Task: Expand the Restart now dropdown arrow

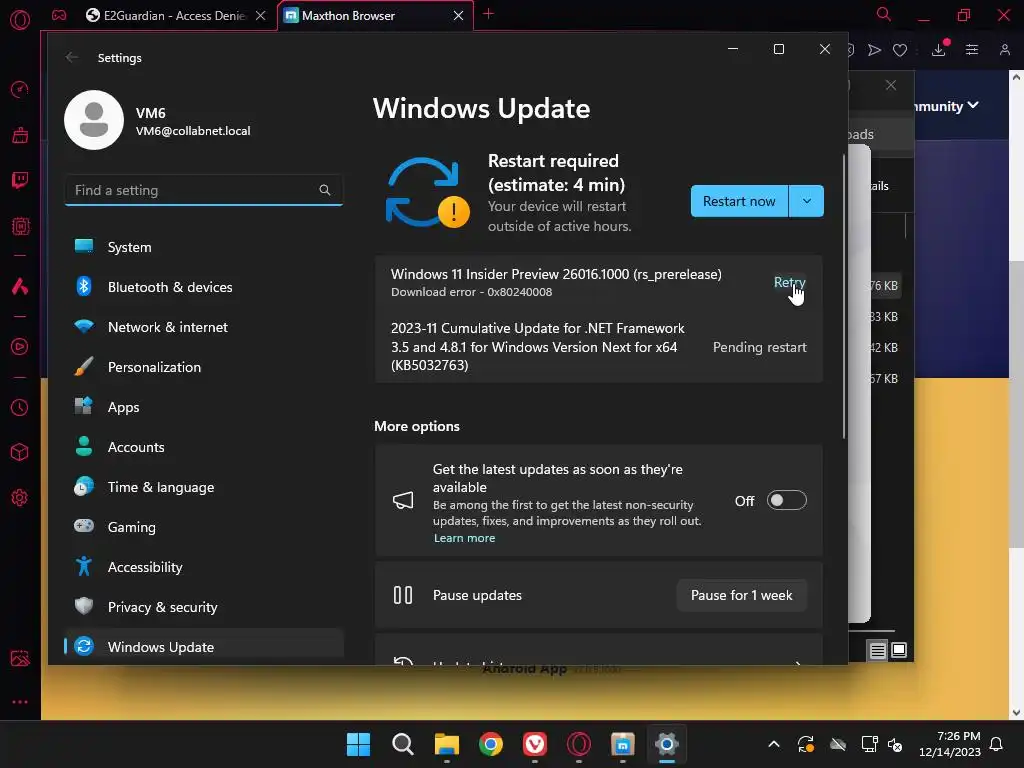Action: click(x=807, y=201)
